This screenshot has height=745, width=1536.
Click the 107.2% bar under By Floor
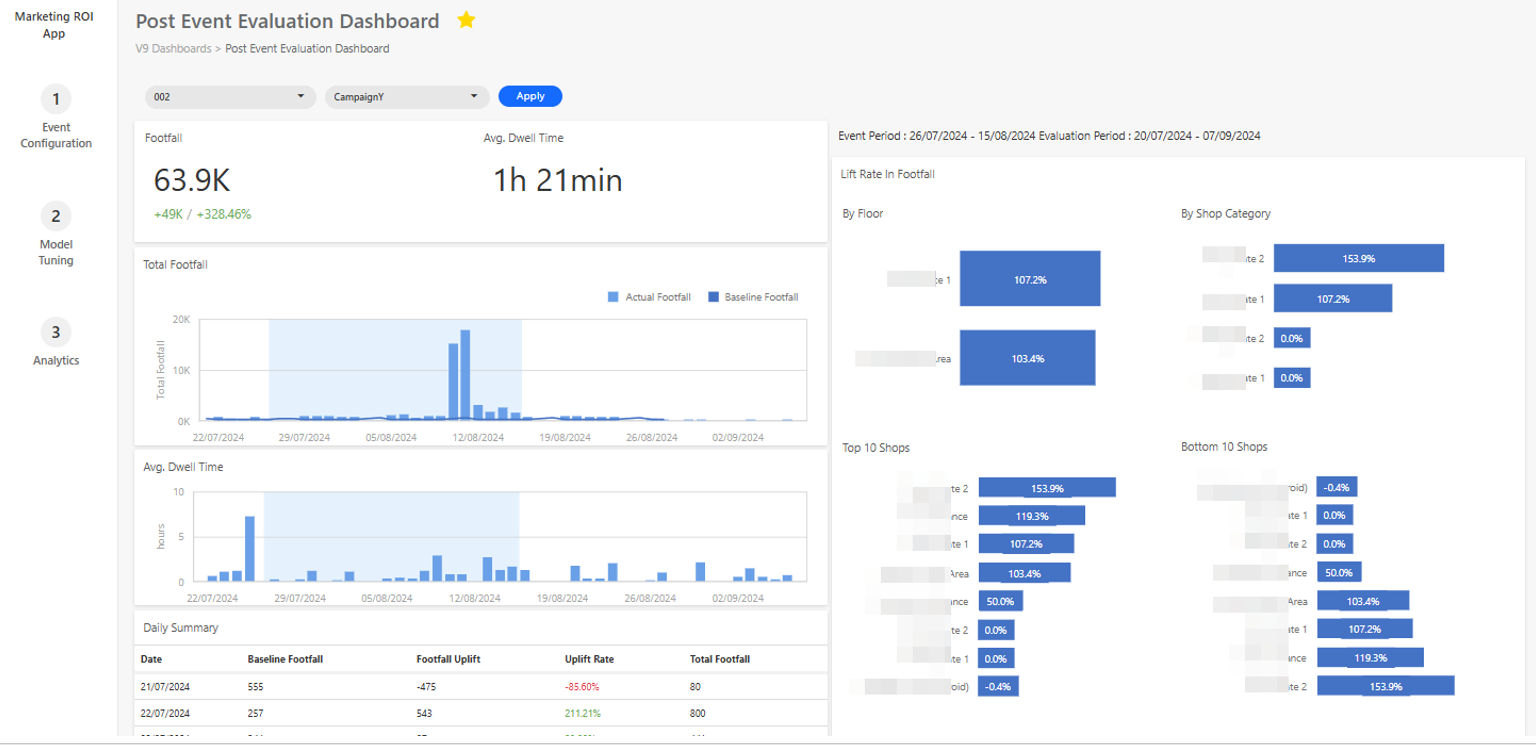click(1030, 279)
